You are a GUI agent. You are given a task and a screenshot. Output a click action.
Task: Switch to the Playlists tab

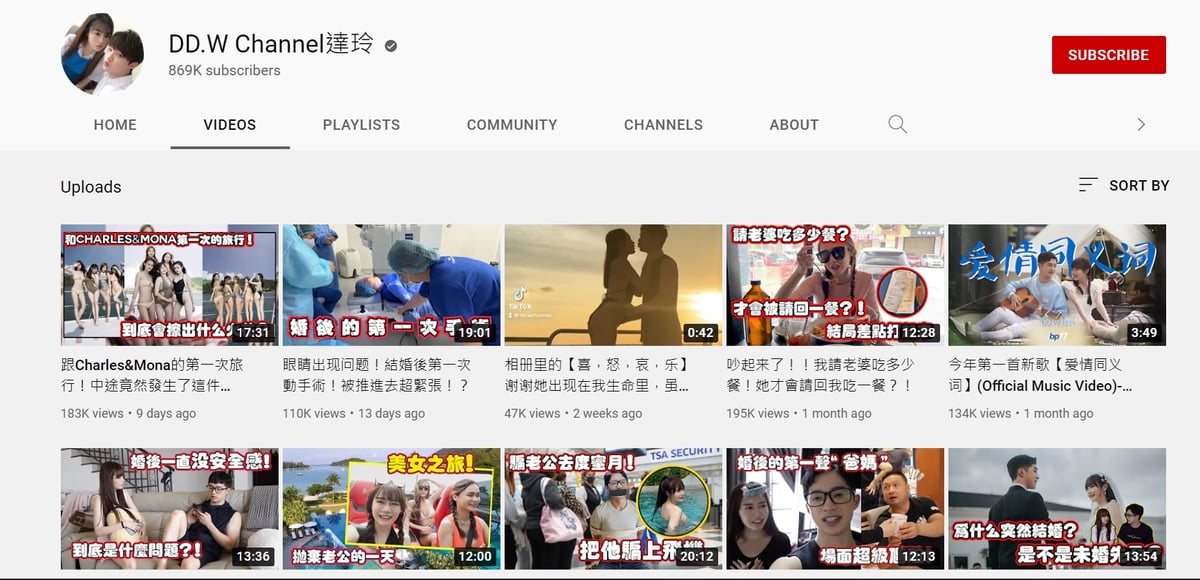tap(361, 125)
